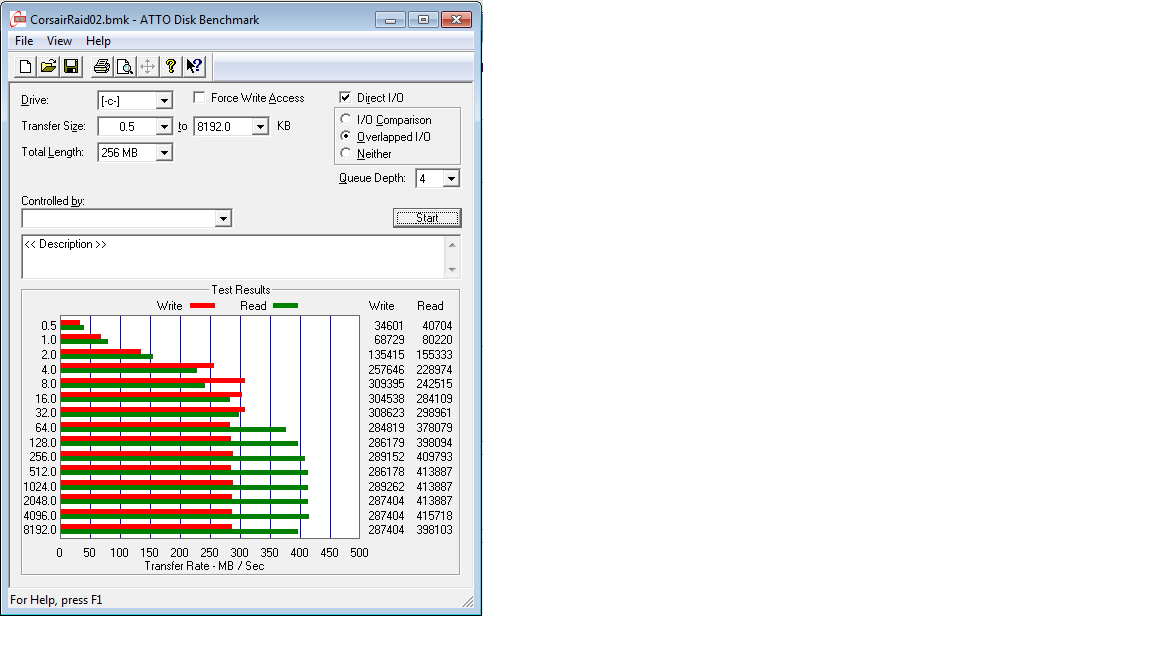This screenshot has width=1152, height=648.
Task: Click the Read value 409793
Action: [x=434, y=457]
